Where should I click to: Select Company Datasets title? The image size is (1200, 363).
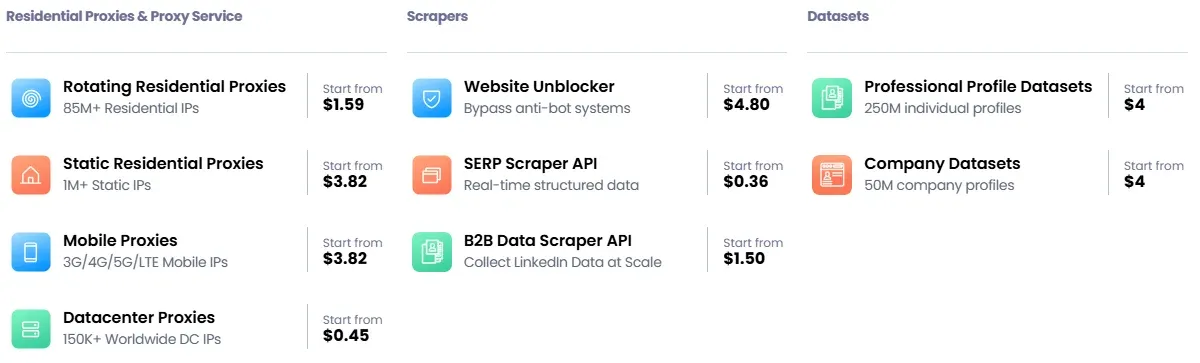point(942,164)
